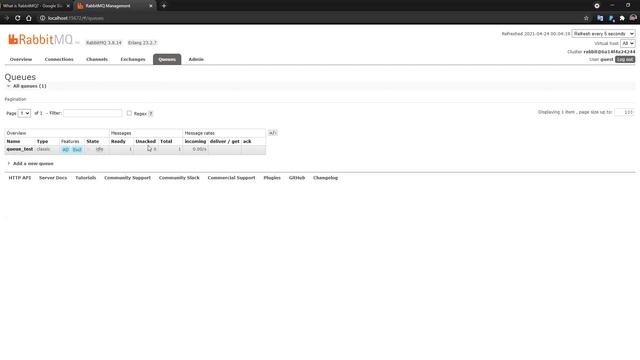Click the Erlang 23.2.7 version label
640x360 pixels.
coord(142,42)
